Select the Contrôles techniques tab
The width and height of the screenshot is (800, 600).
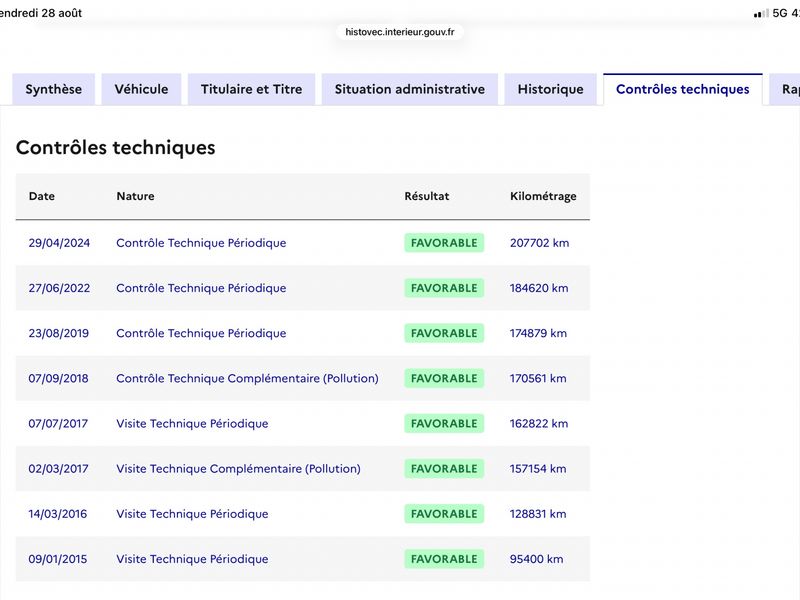tap(683, 89)
